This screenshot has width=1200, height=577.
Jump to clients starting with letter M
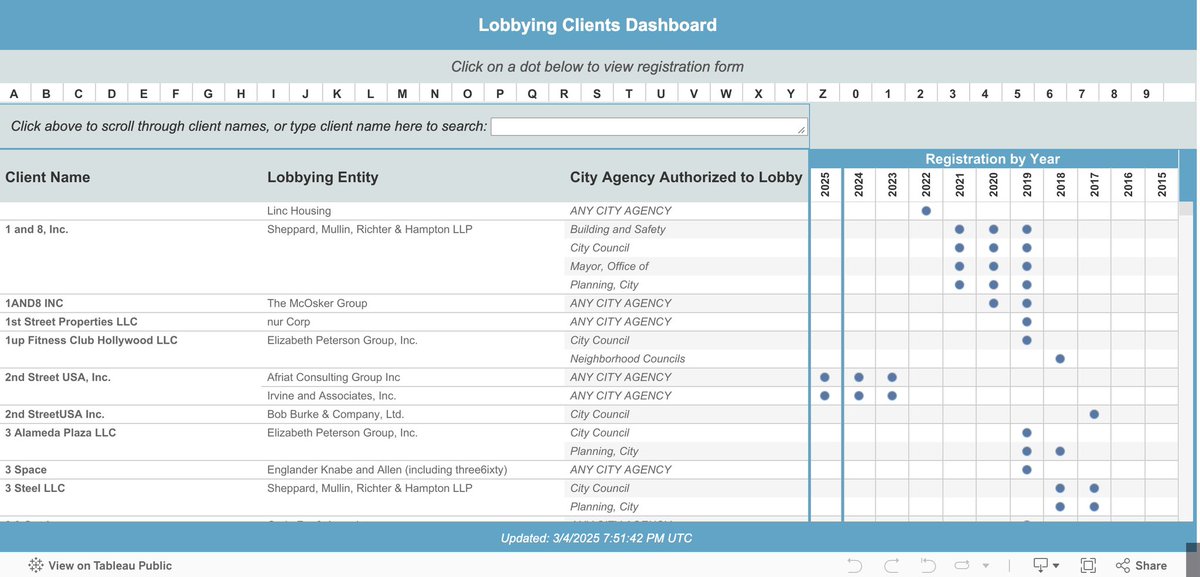402,94
